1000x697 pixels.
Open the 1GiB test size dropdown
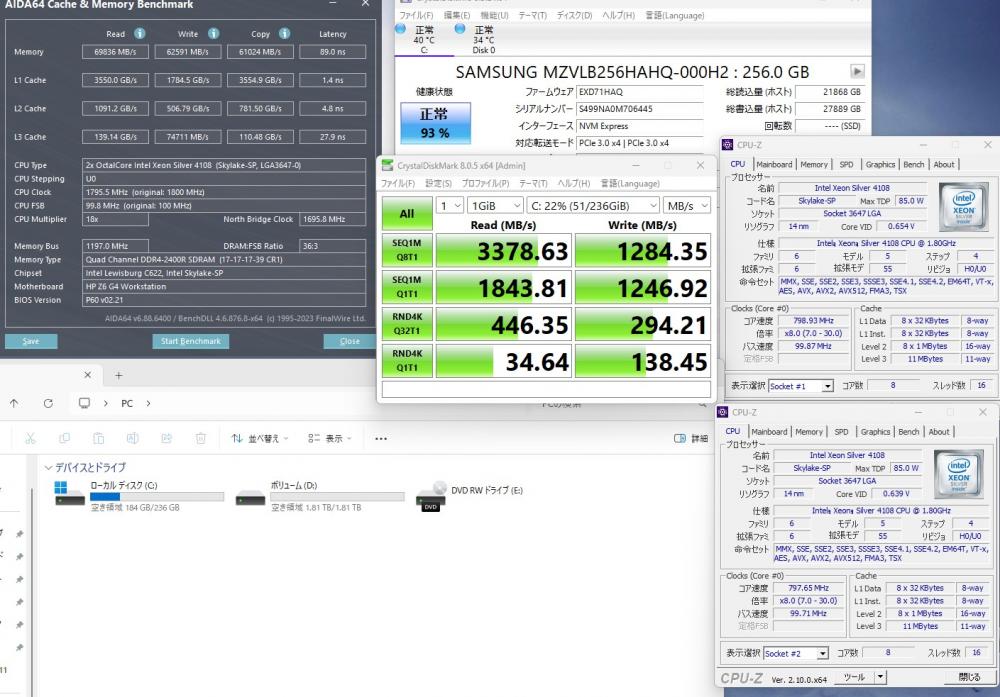495,205
